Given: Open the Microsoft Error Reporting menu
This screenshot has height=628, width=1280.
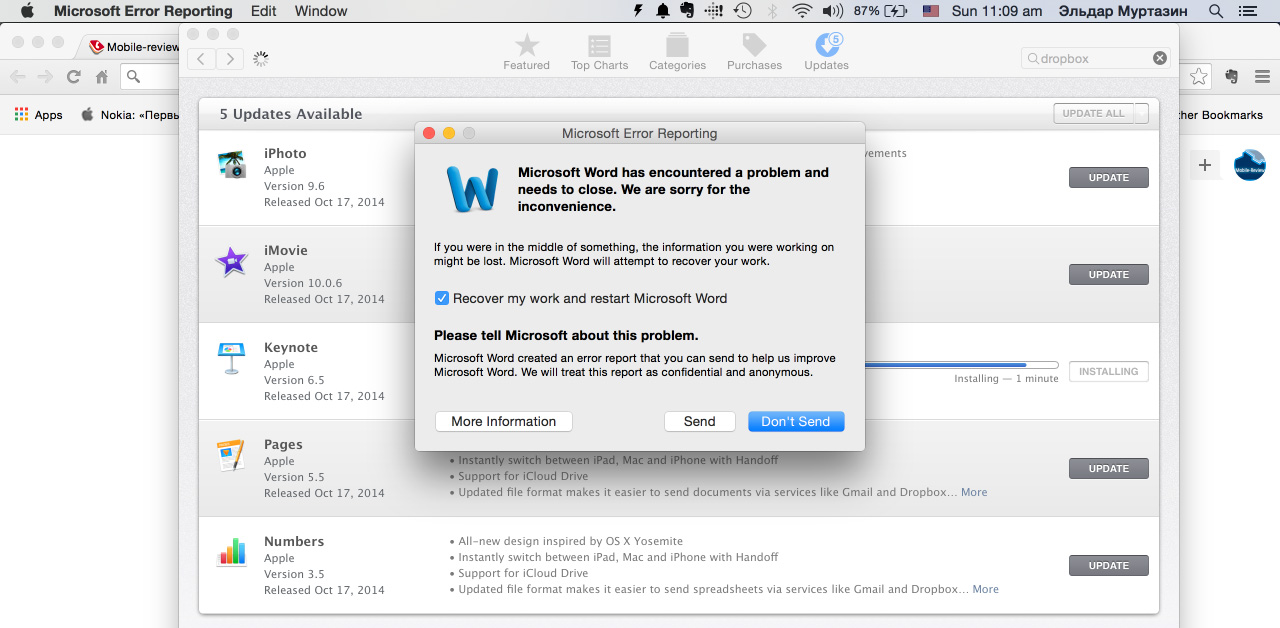Looking at the screenshot, I should 143,11.
